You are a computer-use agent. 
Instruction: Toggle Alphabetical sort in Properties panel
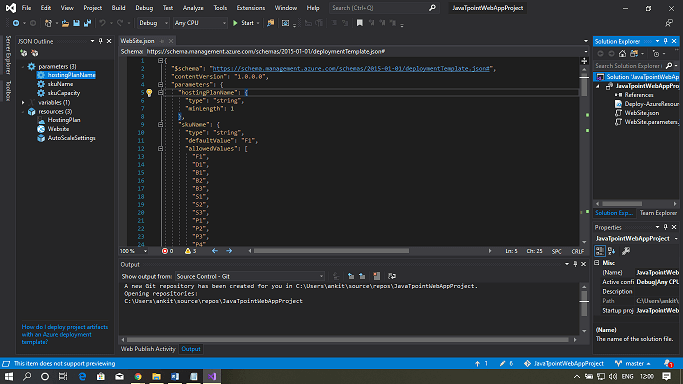point(612,251)
